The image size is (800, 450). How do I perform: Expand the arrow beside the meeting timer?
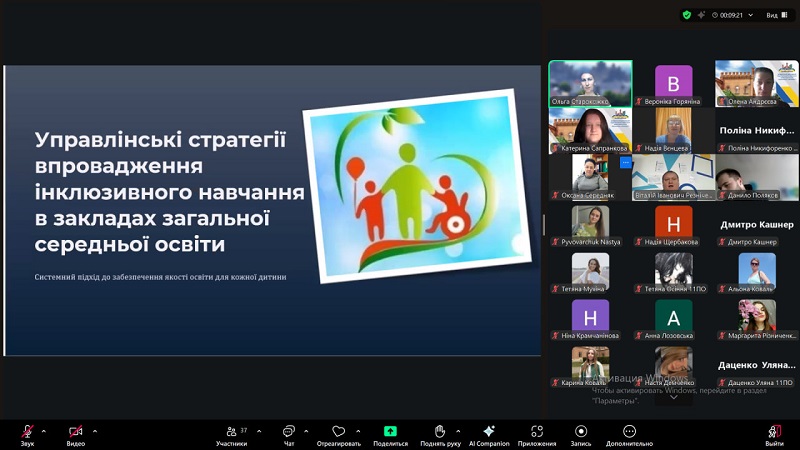point(749,15)
